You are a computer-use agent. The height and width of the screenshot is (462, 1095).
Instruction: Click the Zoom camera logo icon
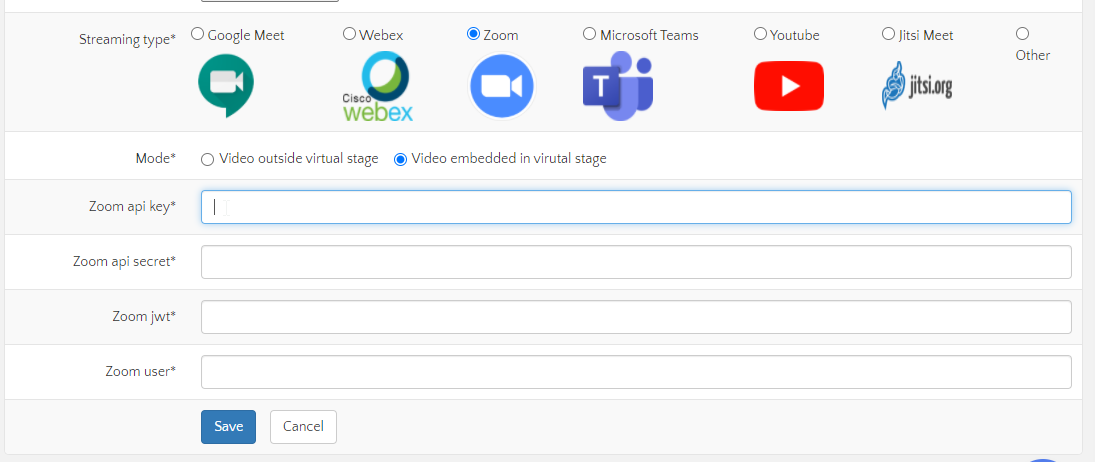coord(502,87)
